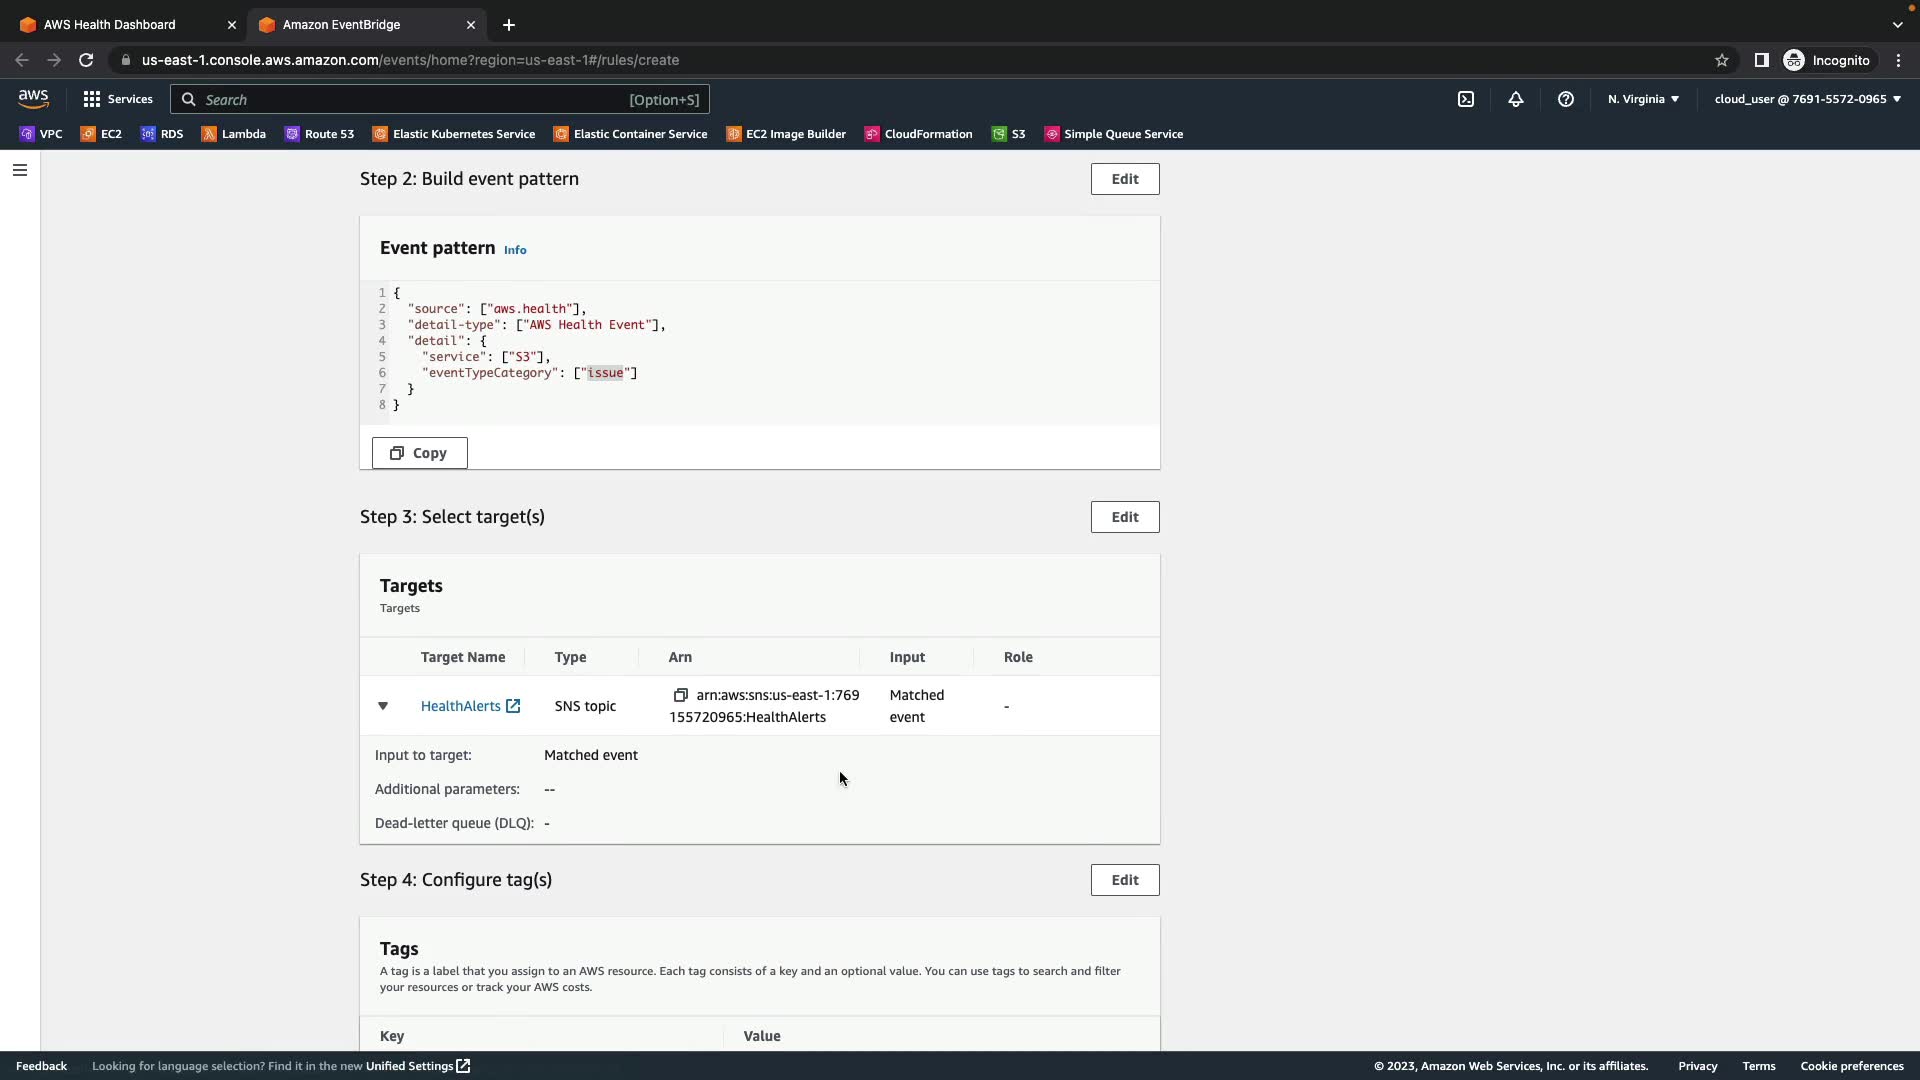The image size is (1920, 1080).
Task: Open cloud_user account dropdown
Action: coord(1807,99)
